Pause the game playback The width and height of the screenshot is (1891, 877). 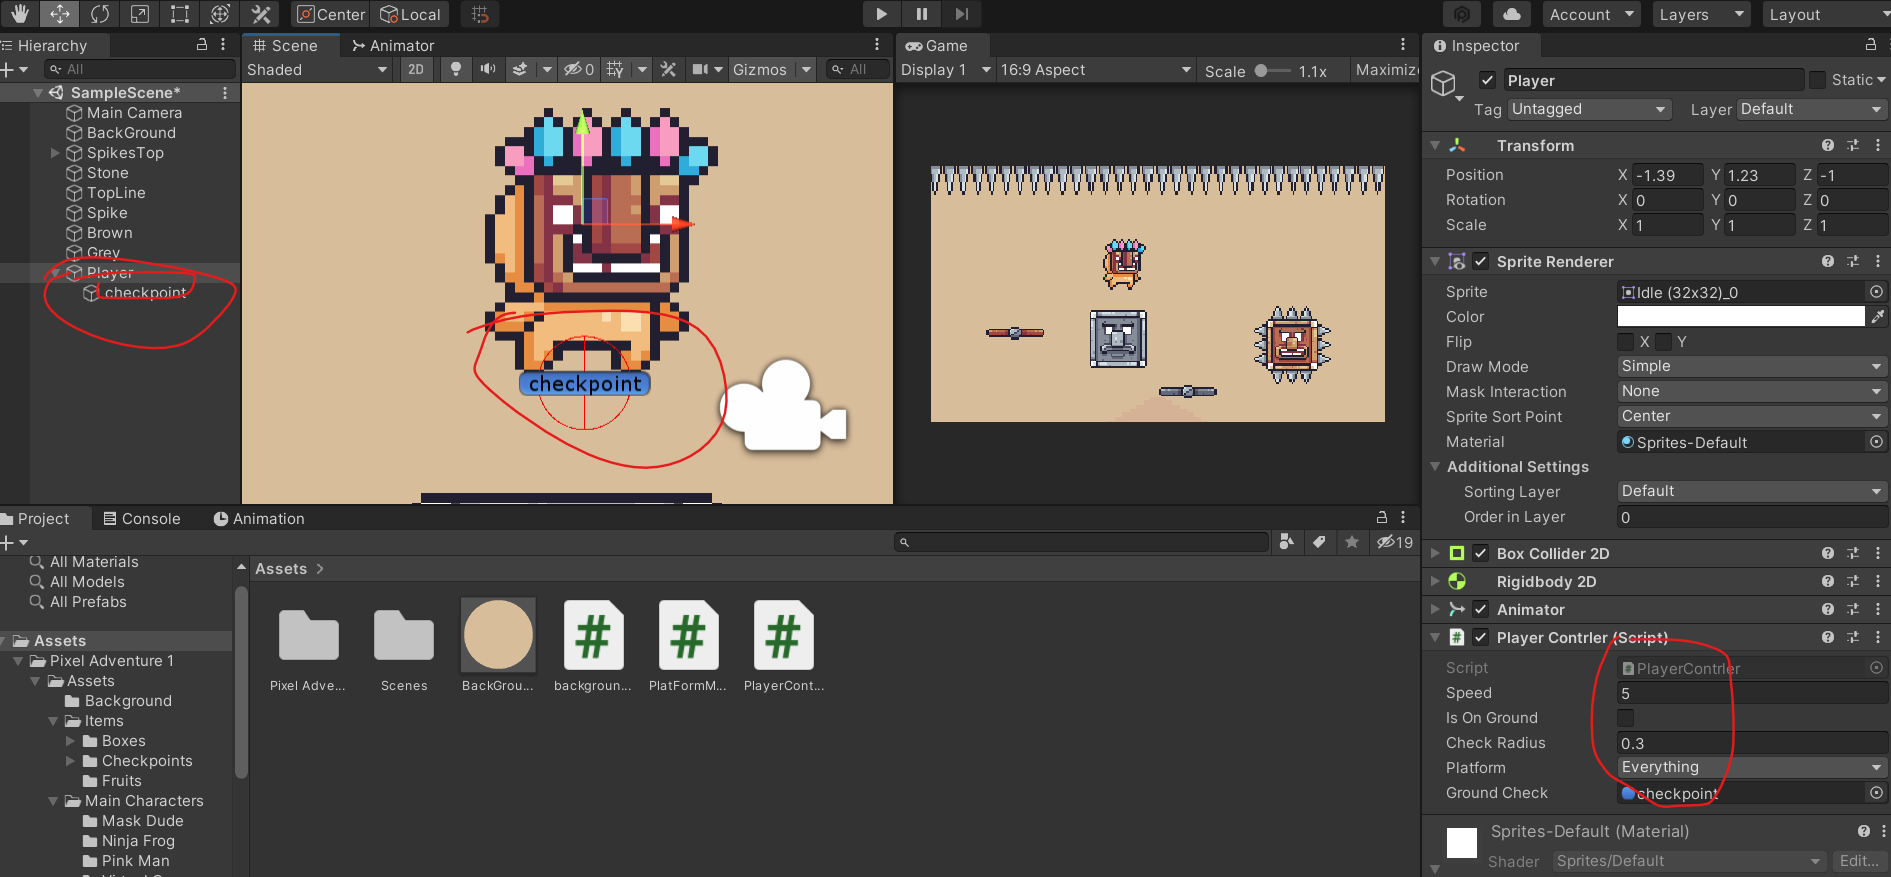921,14
